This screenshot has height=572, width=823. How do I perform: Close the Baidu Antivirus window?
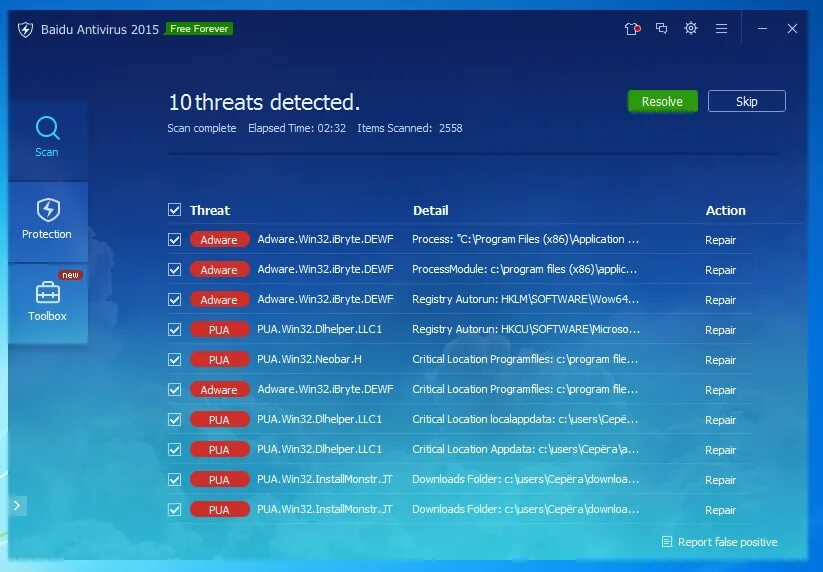pos(793,28)
